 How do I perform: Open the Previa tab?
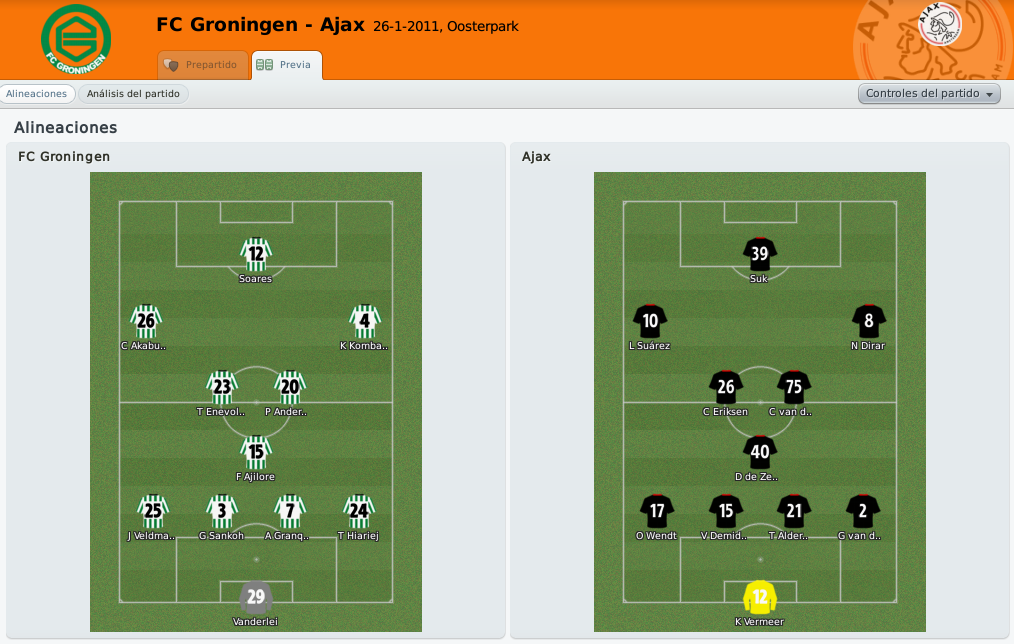[x=286, y=65]
